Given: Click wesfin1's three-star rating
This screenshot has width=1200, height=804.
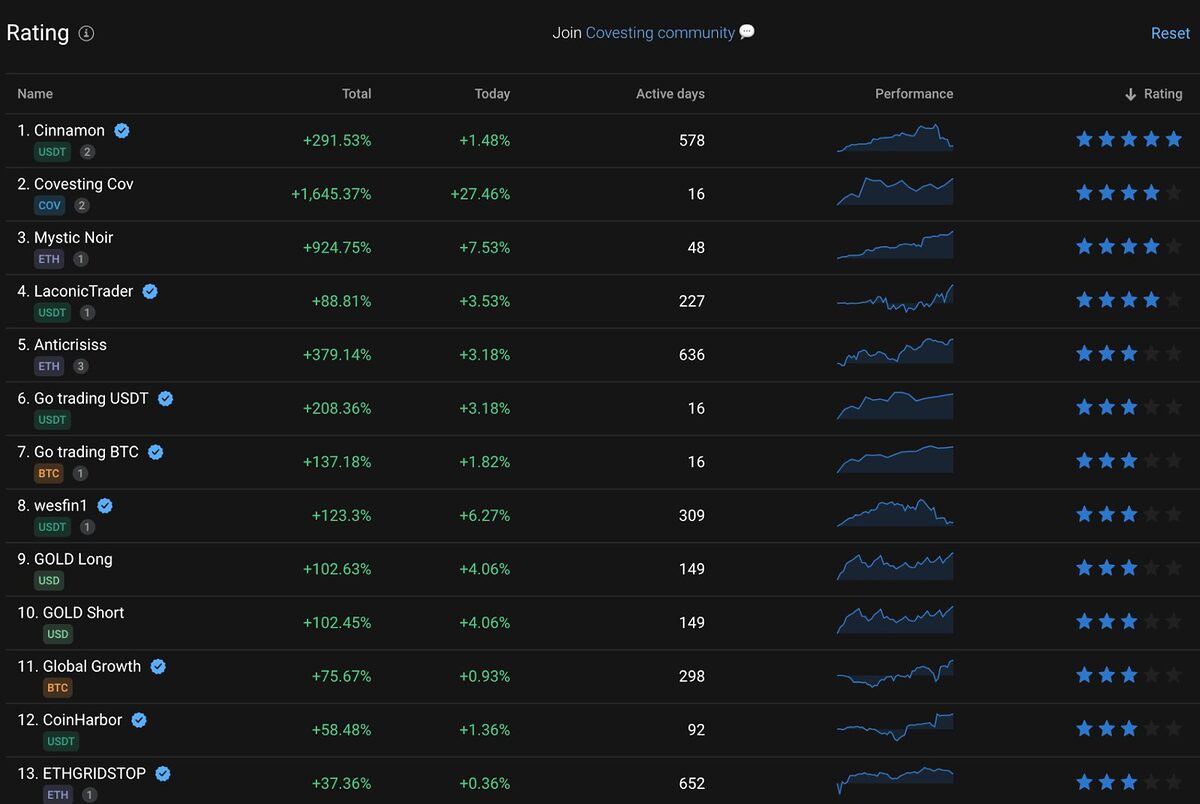Looking at the screenshot, I should 1128,514.
